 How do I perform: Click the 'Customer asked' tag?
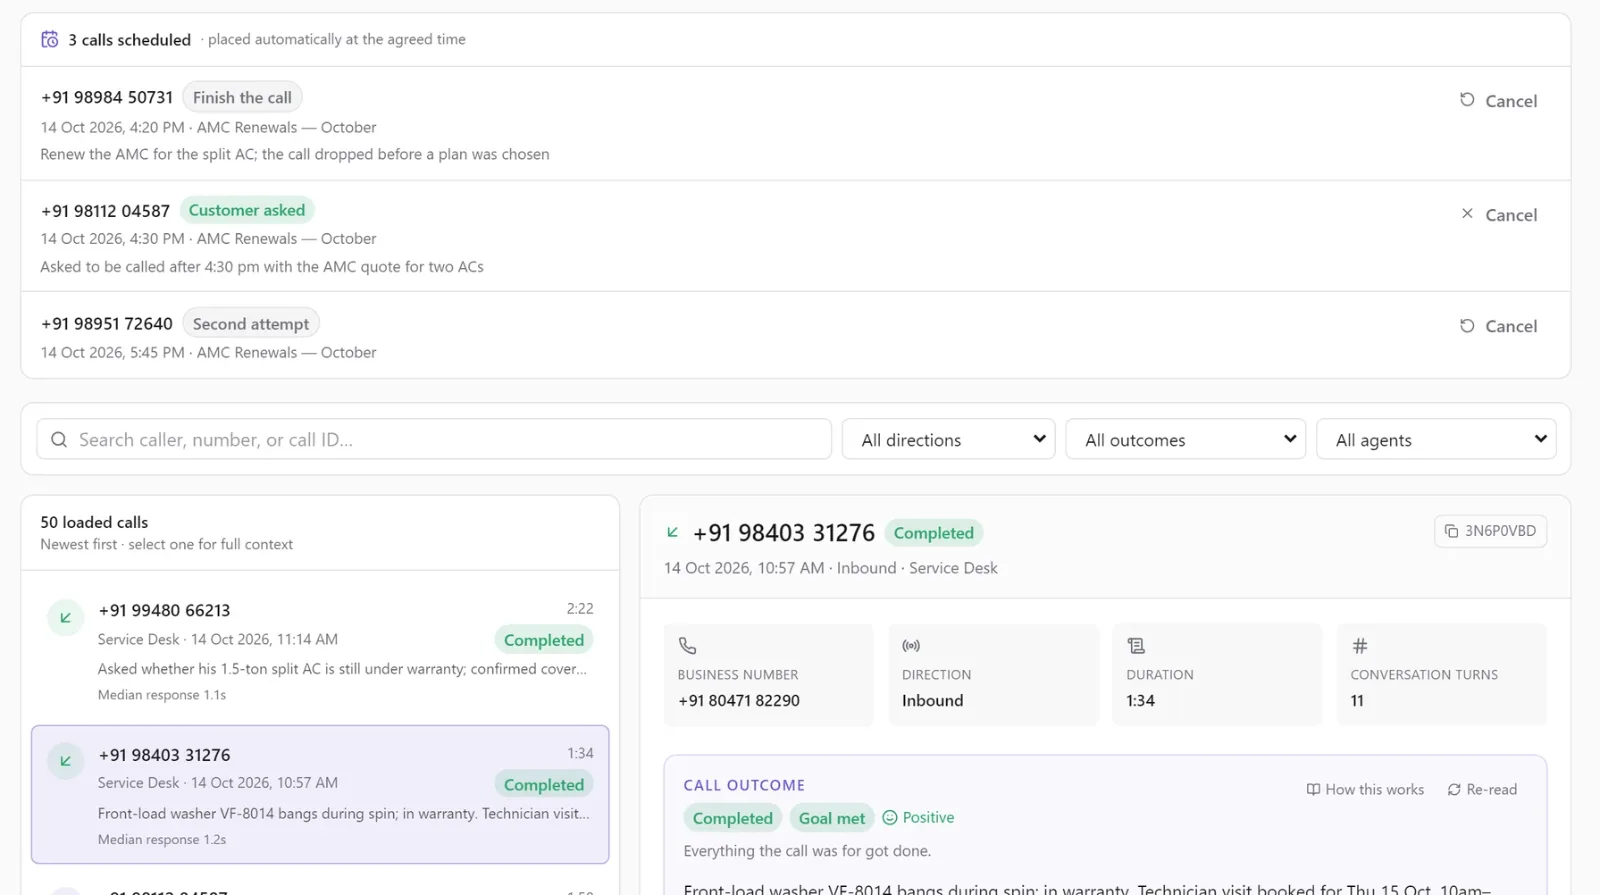[x=247, y=210]
